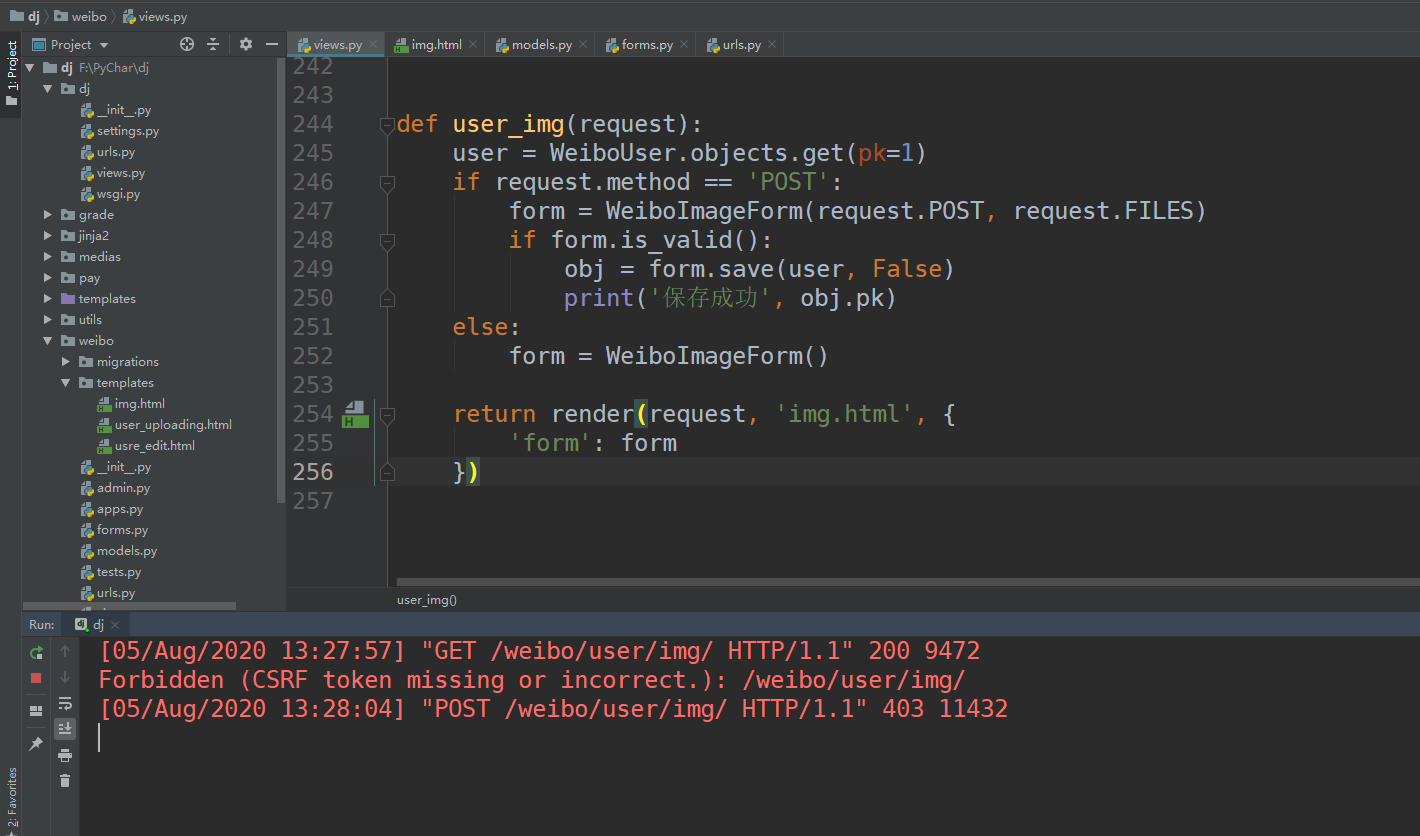Image resolution: width=1420 pixels, height=836 pixels.
Task: Select usre_edit.html in the project tree
Action: coord(155,446)
